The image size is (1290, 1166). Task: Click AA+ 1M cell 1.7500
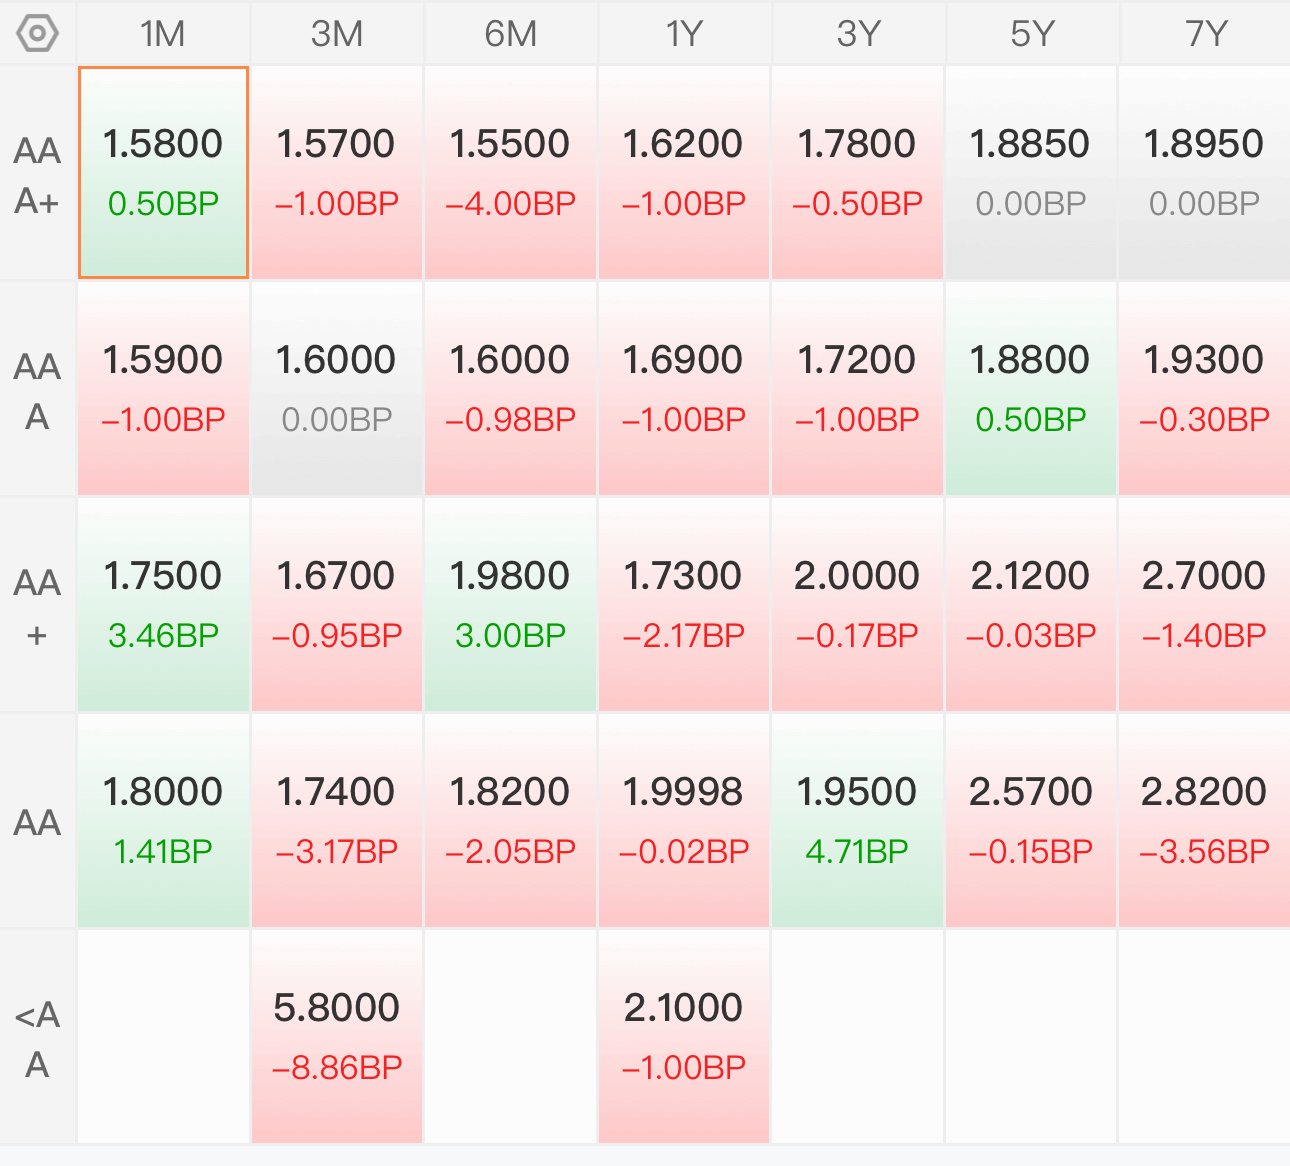(163, 605)
